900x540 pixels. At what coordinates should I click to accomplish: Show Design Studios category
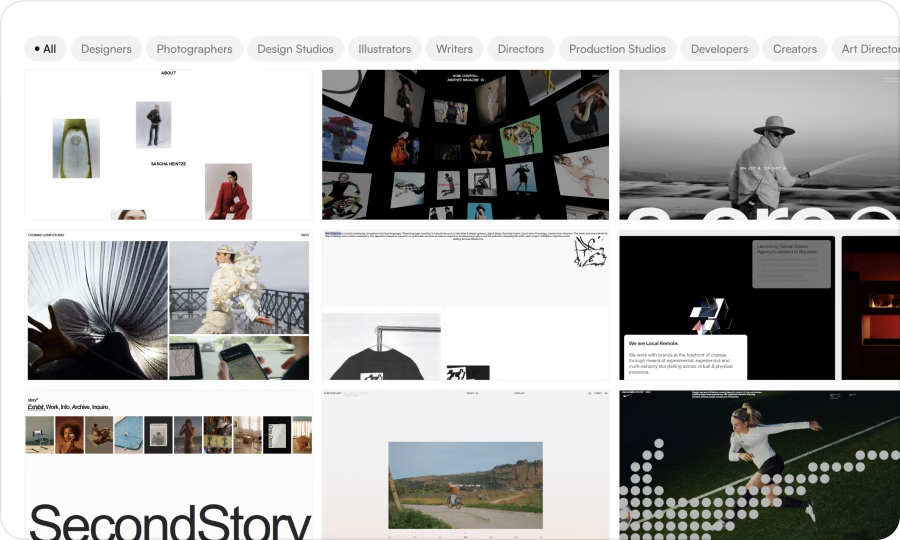point(295,49)
